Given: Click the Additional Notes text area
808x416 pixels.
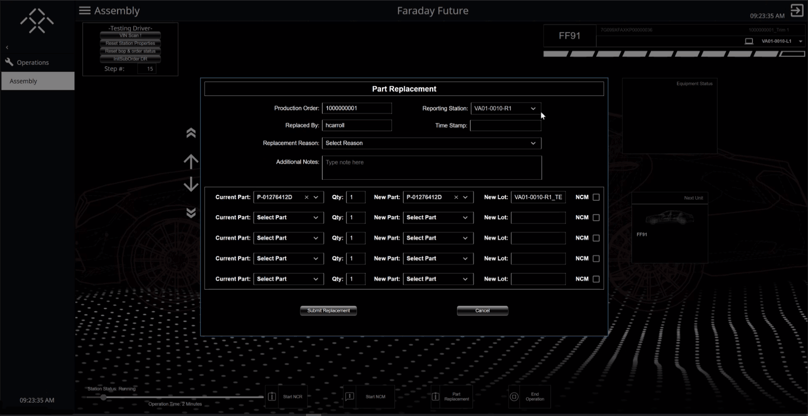Looking at the screenshot, I should pyautogui.click(x=432, y=168).
